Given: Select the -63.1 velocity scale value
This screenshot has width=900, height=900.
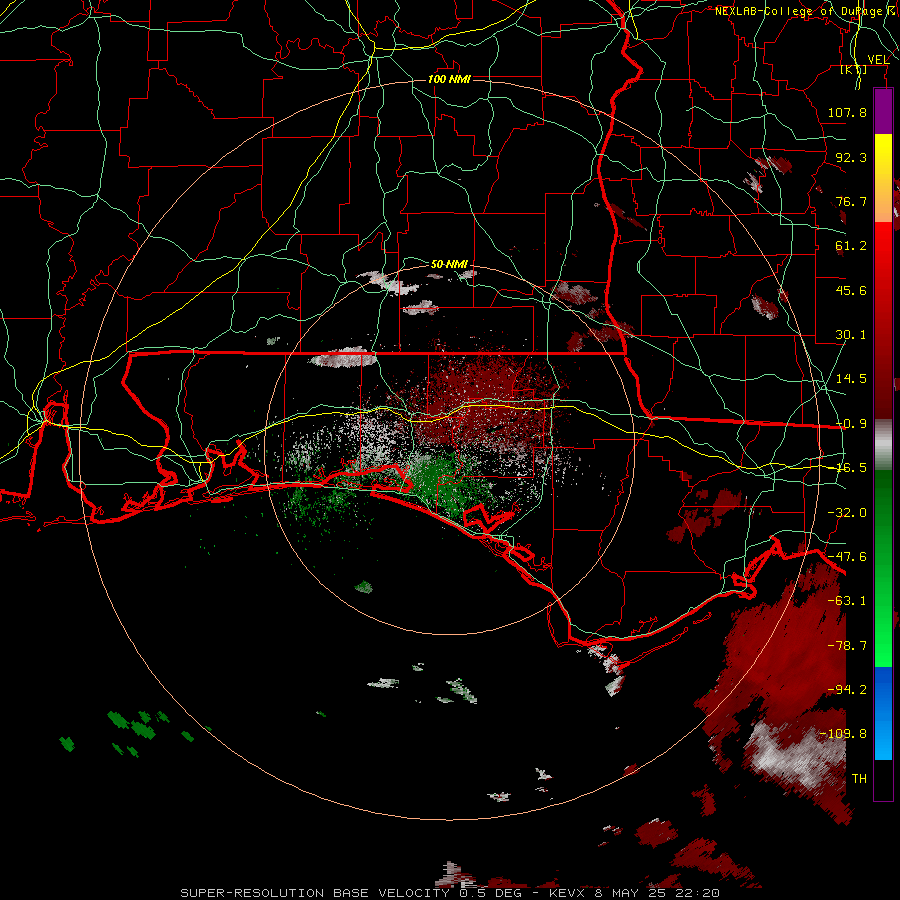Looking at the screenshot, I should (847, 601).
